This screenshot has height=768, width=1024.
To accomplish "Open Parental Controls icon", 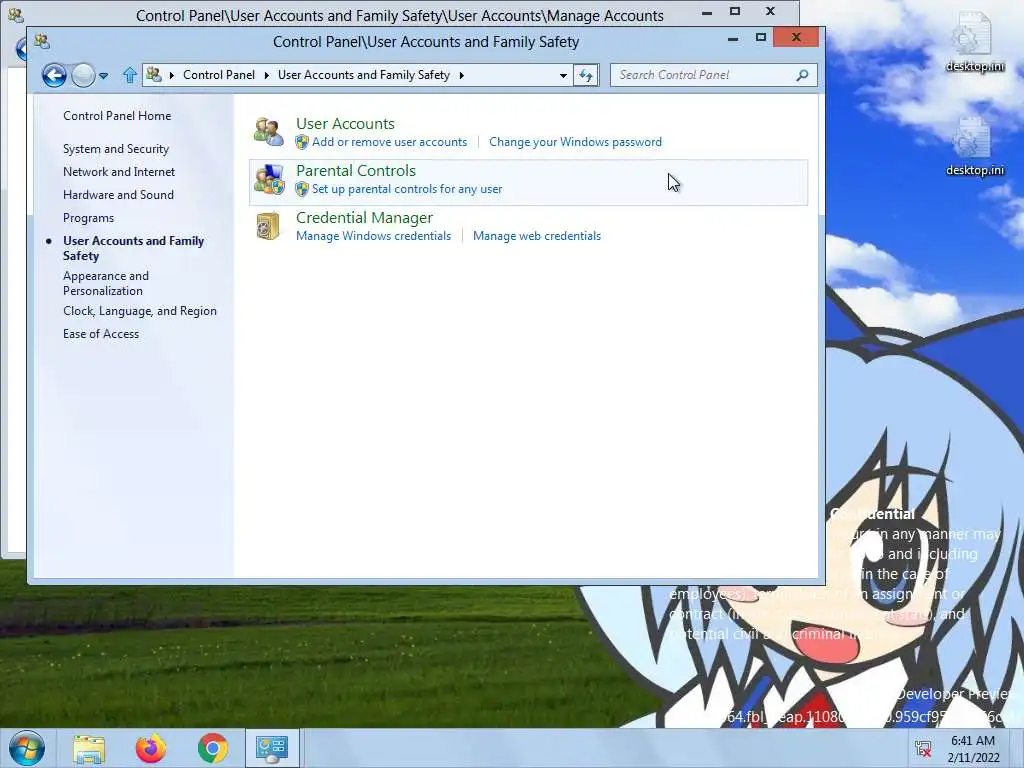I will [x=269, y=180].
